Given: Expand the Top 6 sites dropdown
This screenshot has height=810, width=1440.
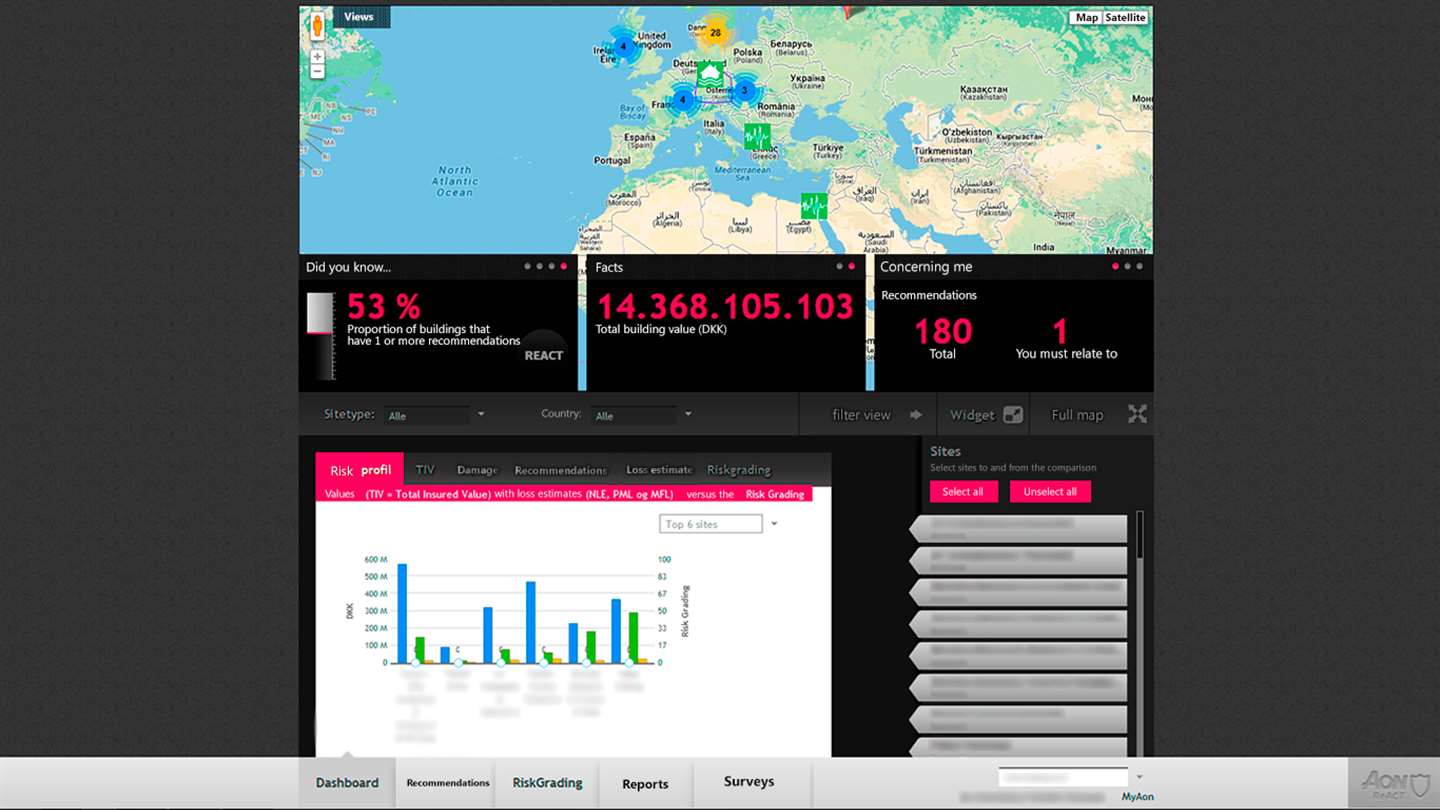Looking at the screenshot, I should pos(718,524).
